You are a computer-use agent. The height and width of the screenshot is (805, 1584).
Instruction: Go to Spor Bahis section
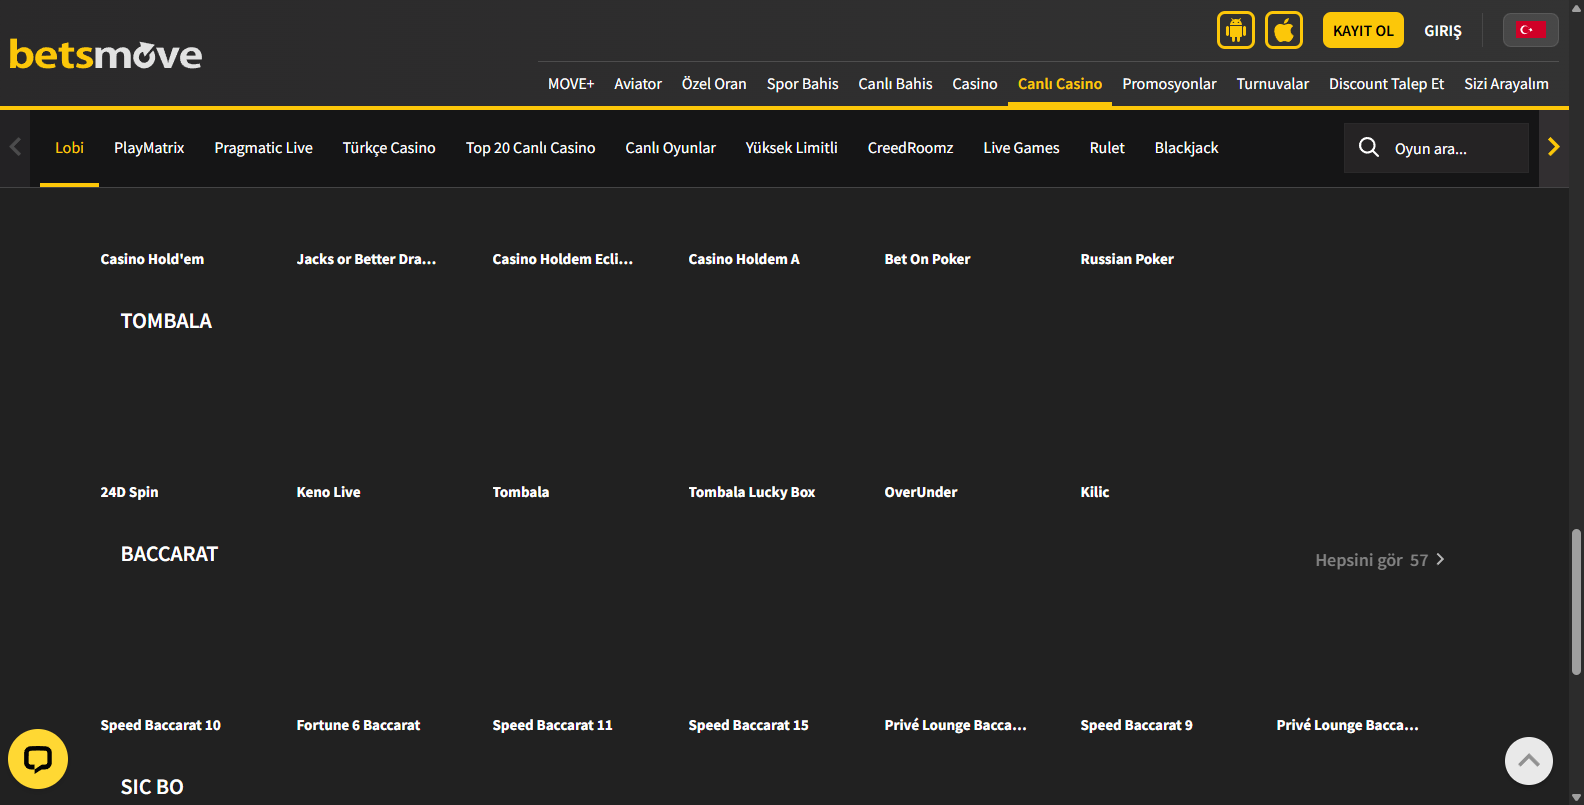pos(802,84)
